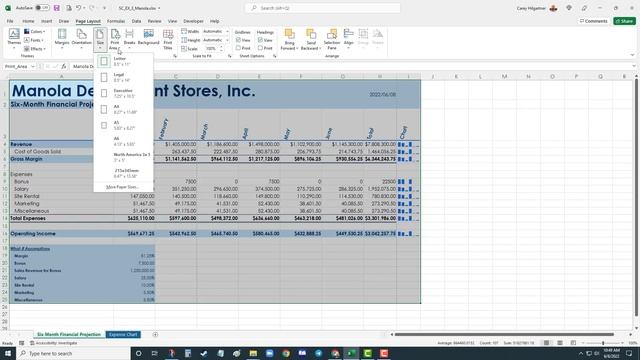Select A5 paper size
Viewport: 640px width, 360px height.
[123, 125]
